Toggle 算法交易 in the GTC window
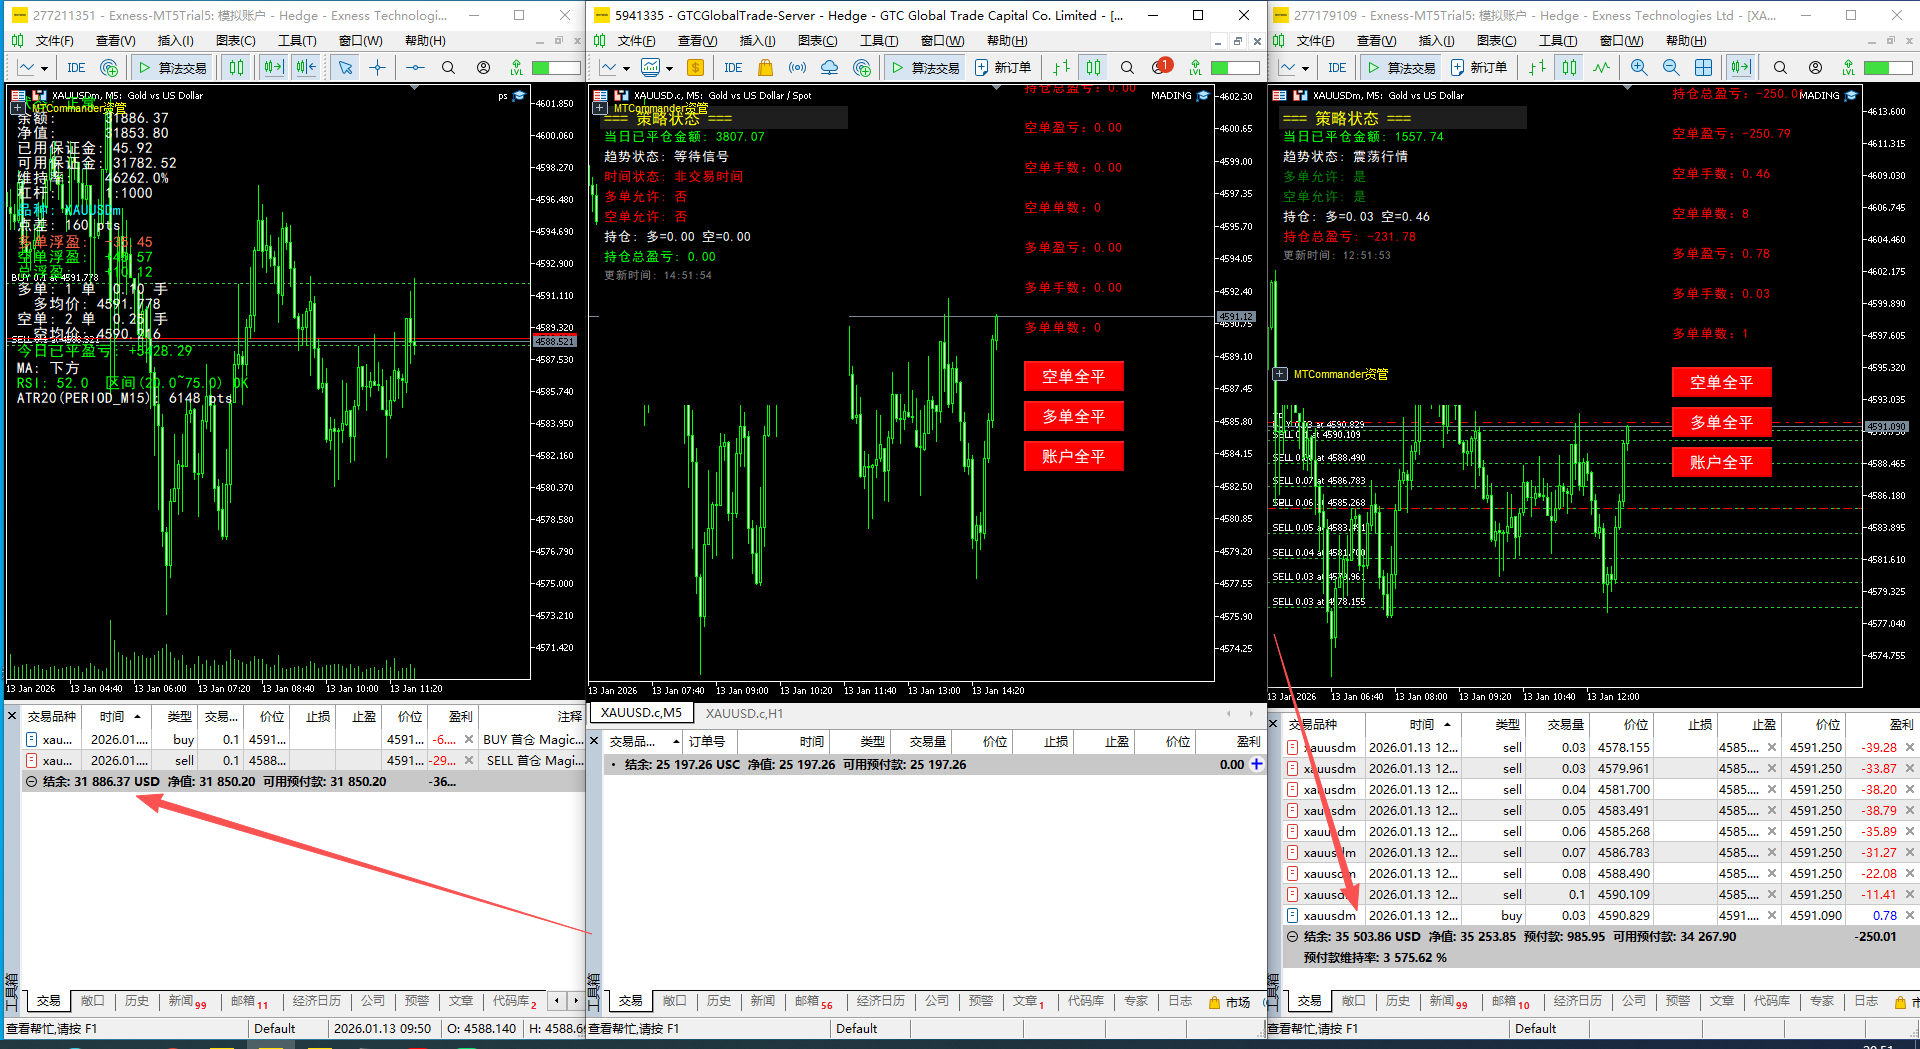The image size is (1920, 1049). pos(925,68)
